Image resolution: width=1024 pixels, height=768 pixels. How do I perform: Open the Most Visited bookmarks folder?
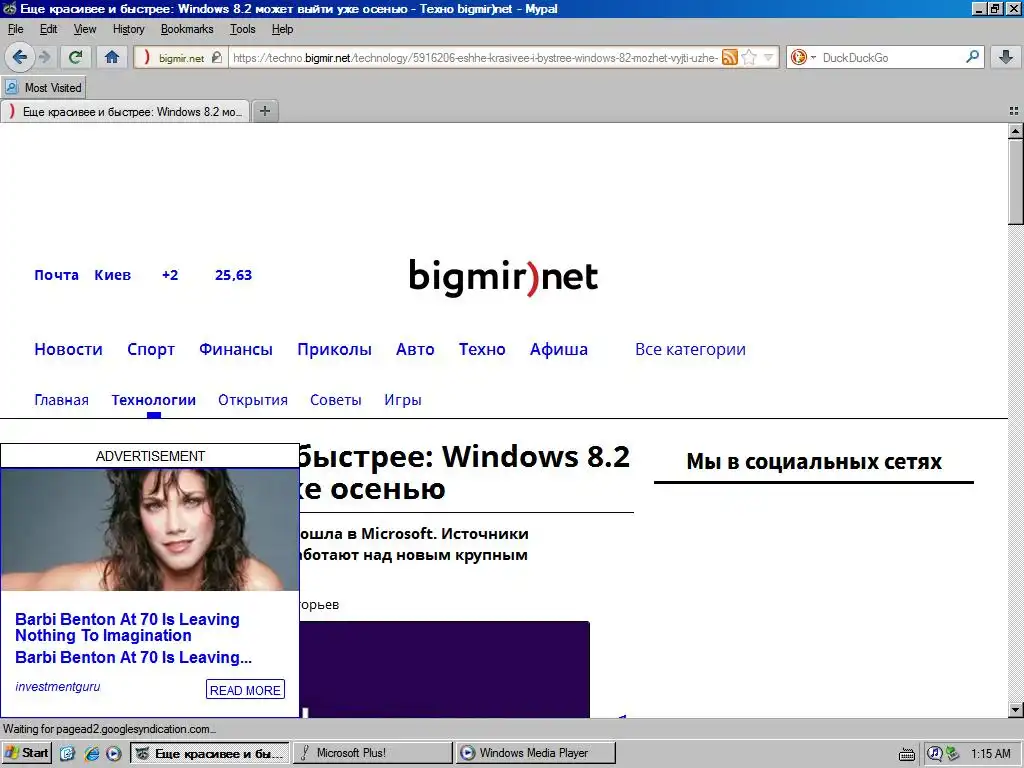click(44, 88)
